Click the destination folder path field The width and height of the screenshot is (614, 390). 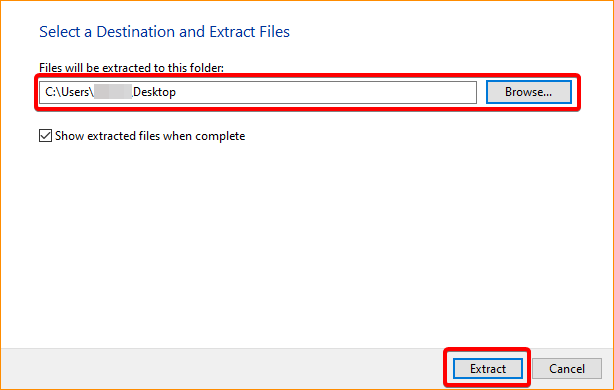[258, 92]
